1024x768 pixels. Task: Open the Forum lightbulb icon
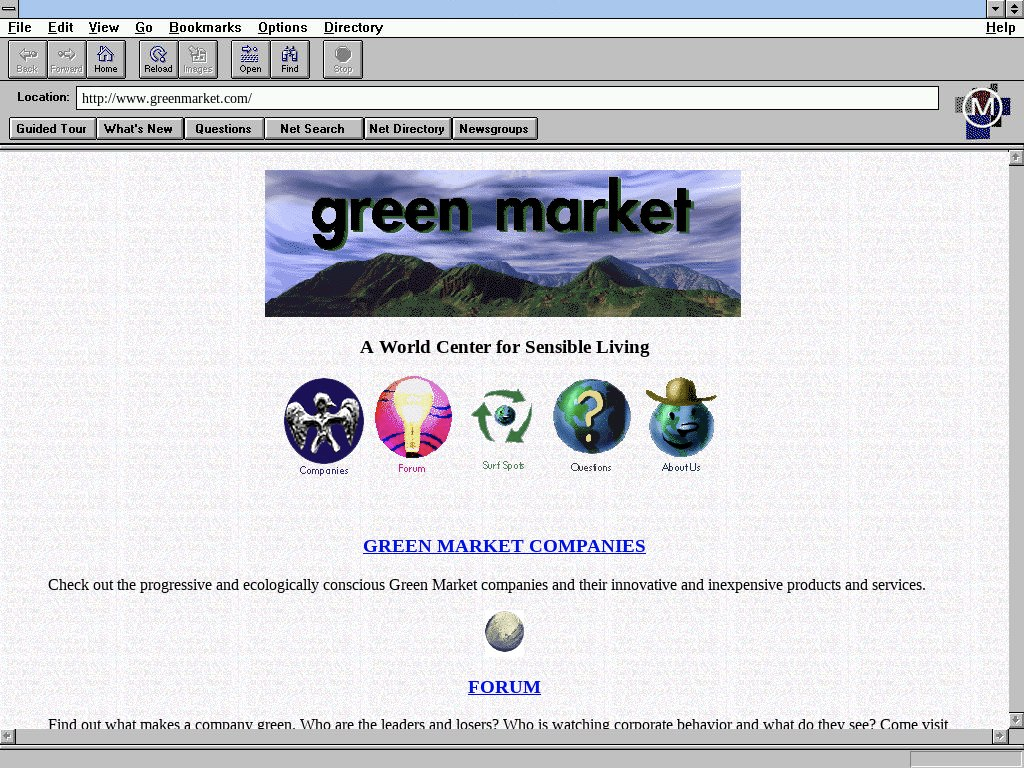click(412, 418)
